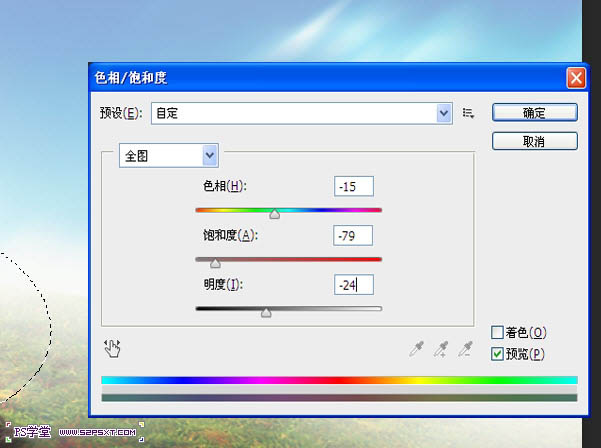601x448 pixels.
Task: Select the add-to-sample eyedropper
Action: [x=441, y=349]
